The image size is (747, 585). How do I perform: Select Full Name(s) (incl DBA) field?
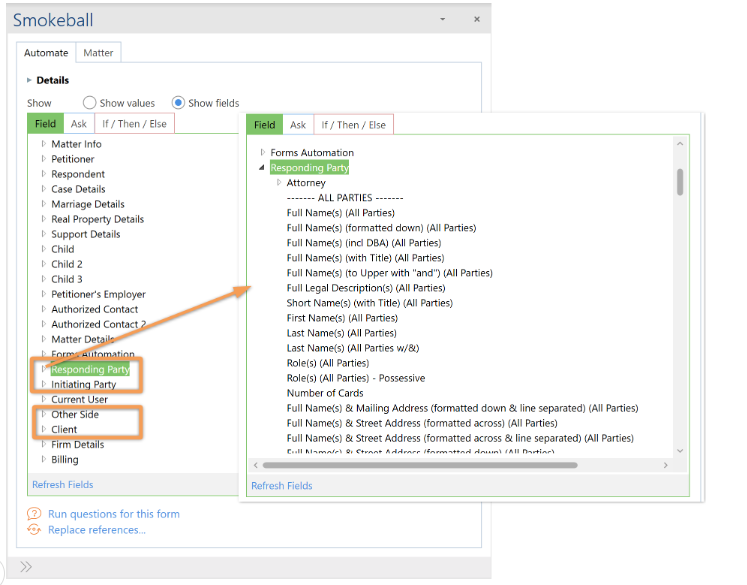click(x=364, y=242)
